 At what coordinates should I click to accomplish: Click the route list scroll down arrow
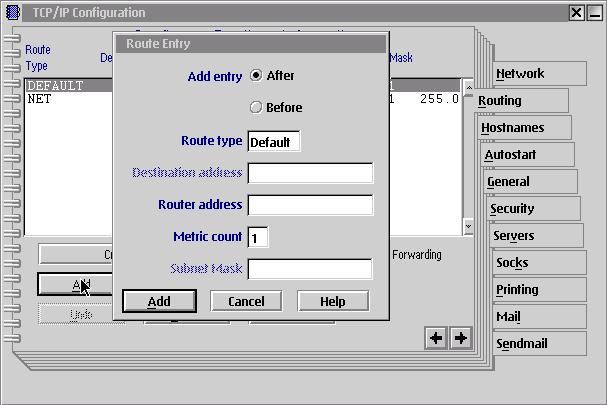(x=468, y=227)
